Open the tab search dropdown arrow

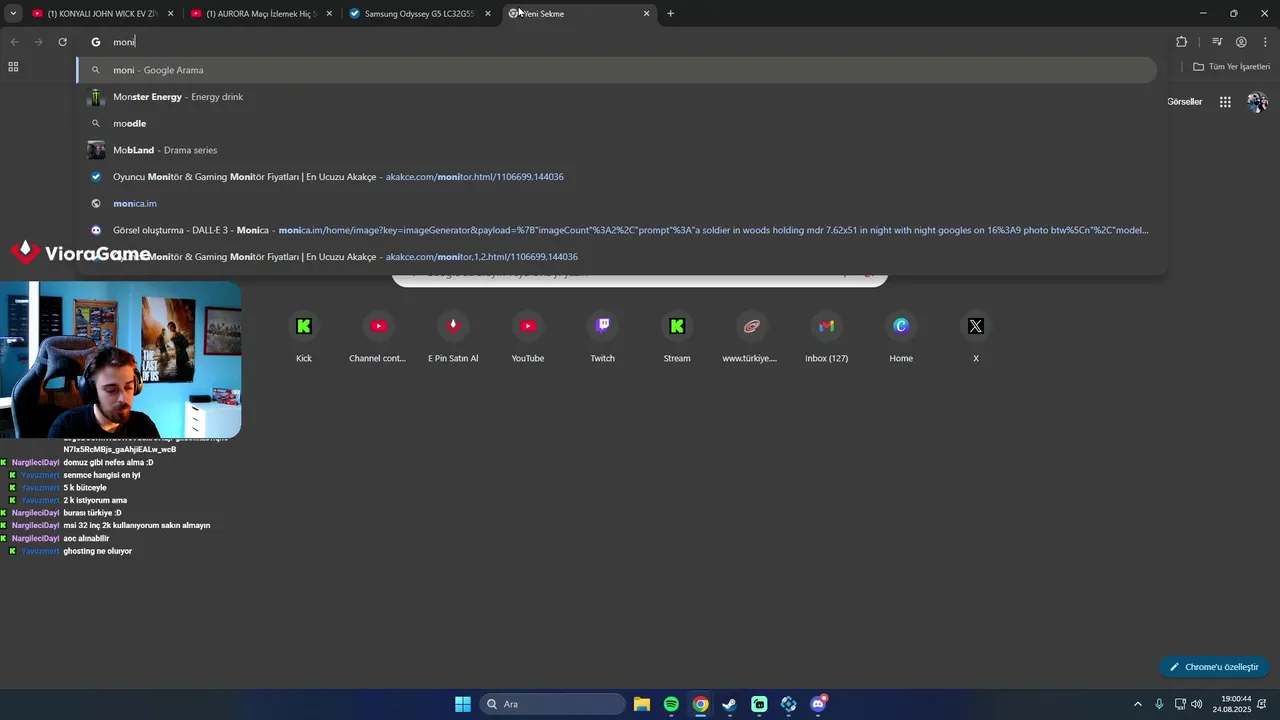coord(13,14)
